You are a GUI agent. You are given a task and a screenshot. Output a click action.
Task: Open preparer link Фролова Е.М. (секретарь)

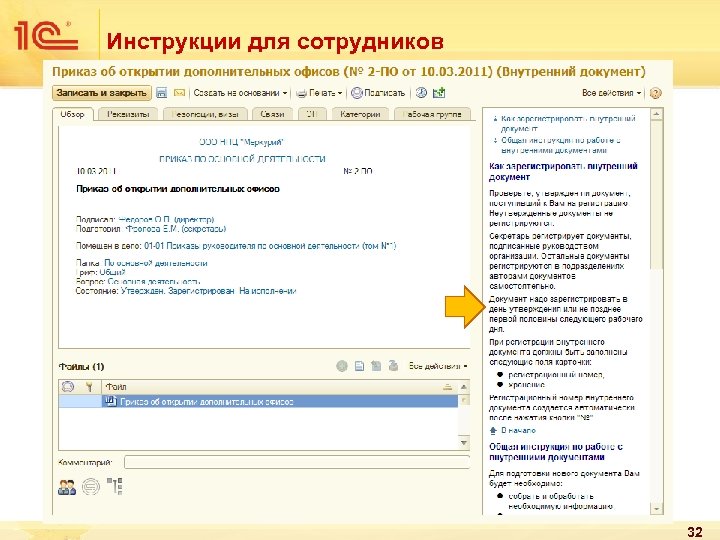tap(176, 229)
